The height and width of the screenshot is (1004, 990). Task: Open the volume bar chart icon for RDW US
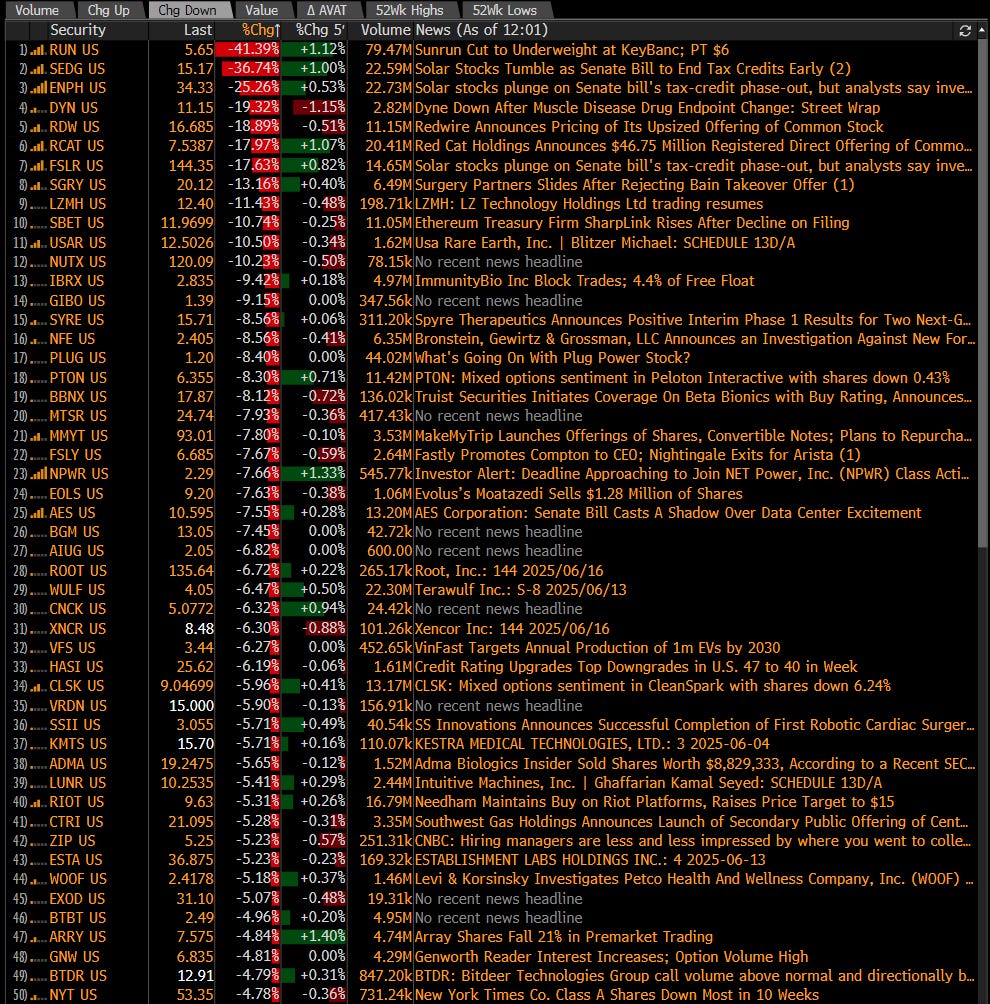coord(38,127)
